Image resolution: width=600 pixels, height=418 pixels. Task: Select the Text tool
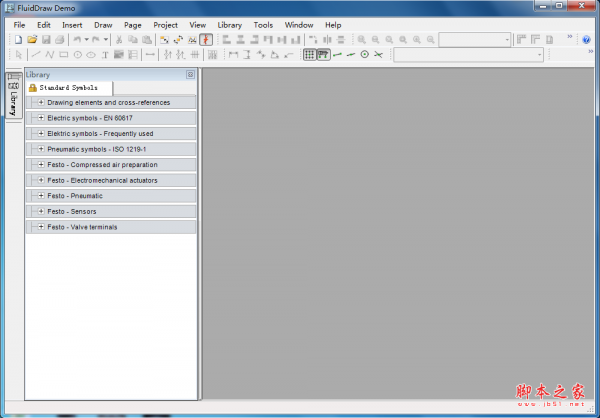pyautogui.click(x=105, y=55)
